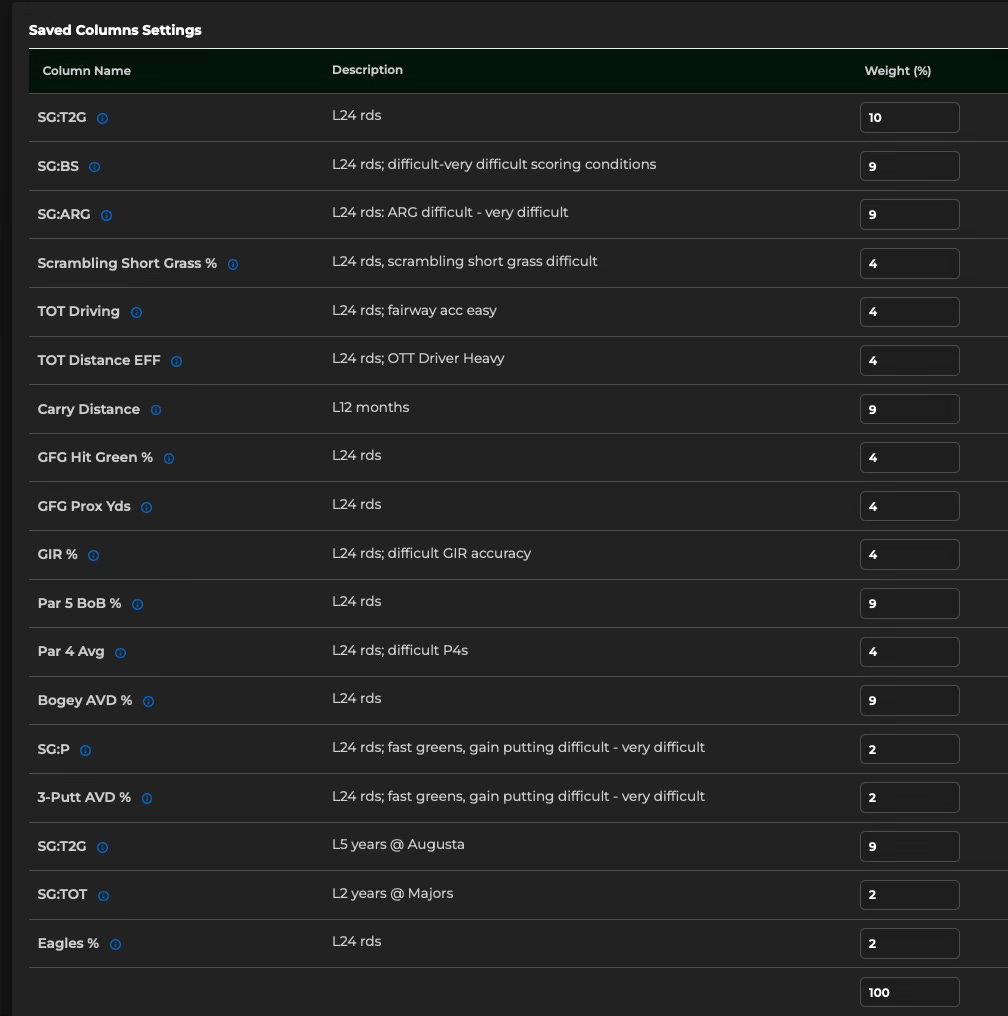This screenshot has width=1008, height=1016.
Task: Click the Saved Columns Settings title
Action: point(115,30)
